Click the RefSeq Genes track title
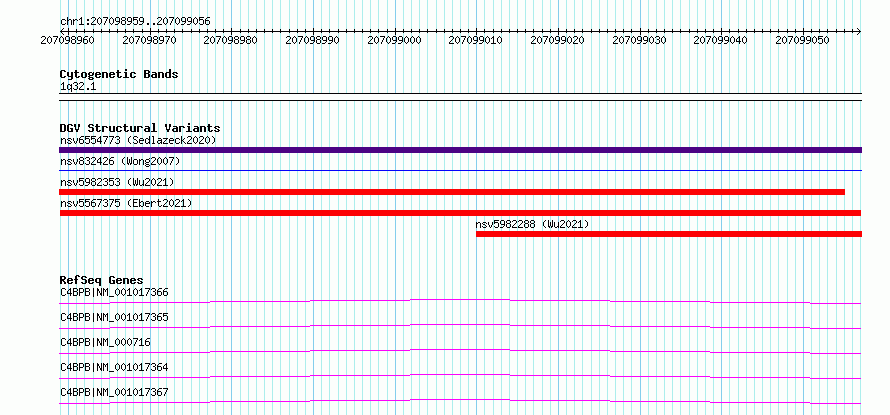The width and height of the screenshot is (890, 415). point(102,280)
